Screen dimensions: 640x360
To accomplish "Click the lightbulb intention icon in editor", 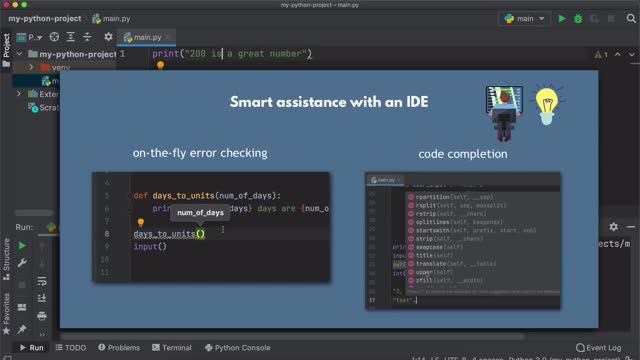I will pos(160,65).
